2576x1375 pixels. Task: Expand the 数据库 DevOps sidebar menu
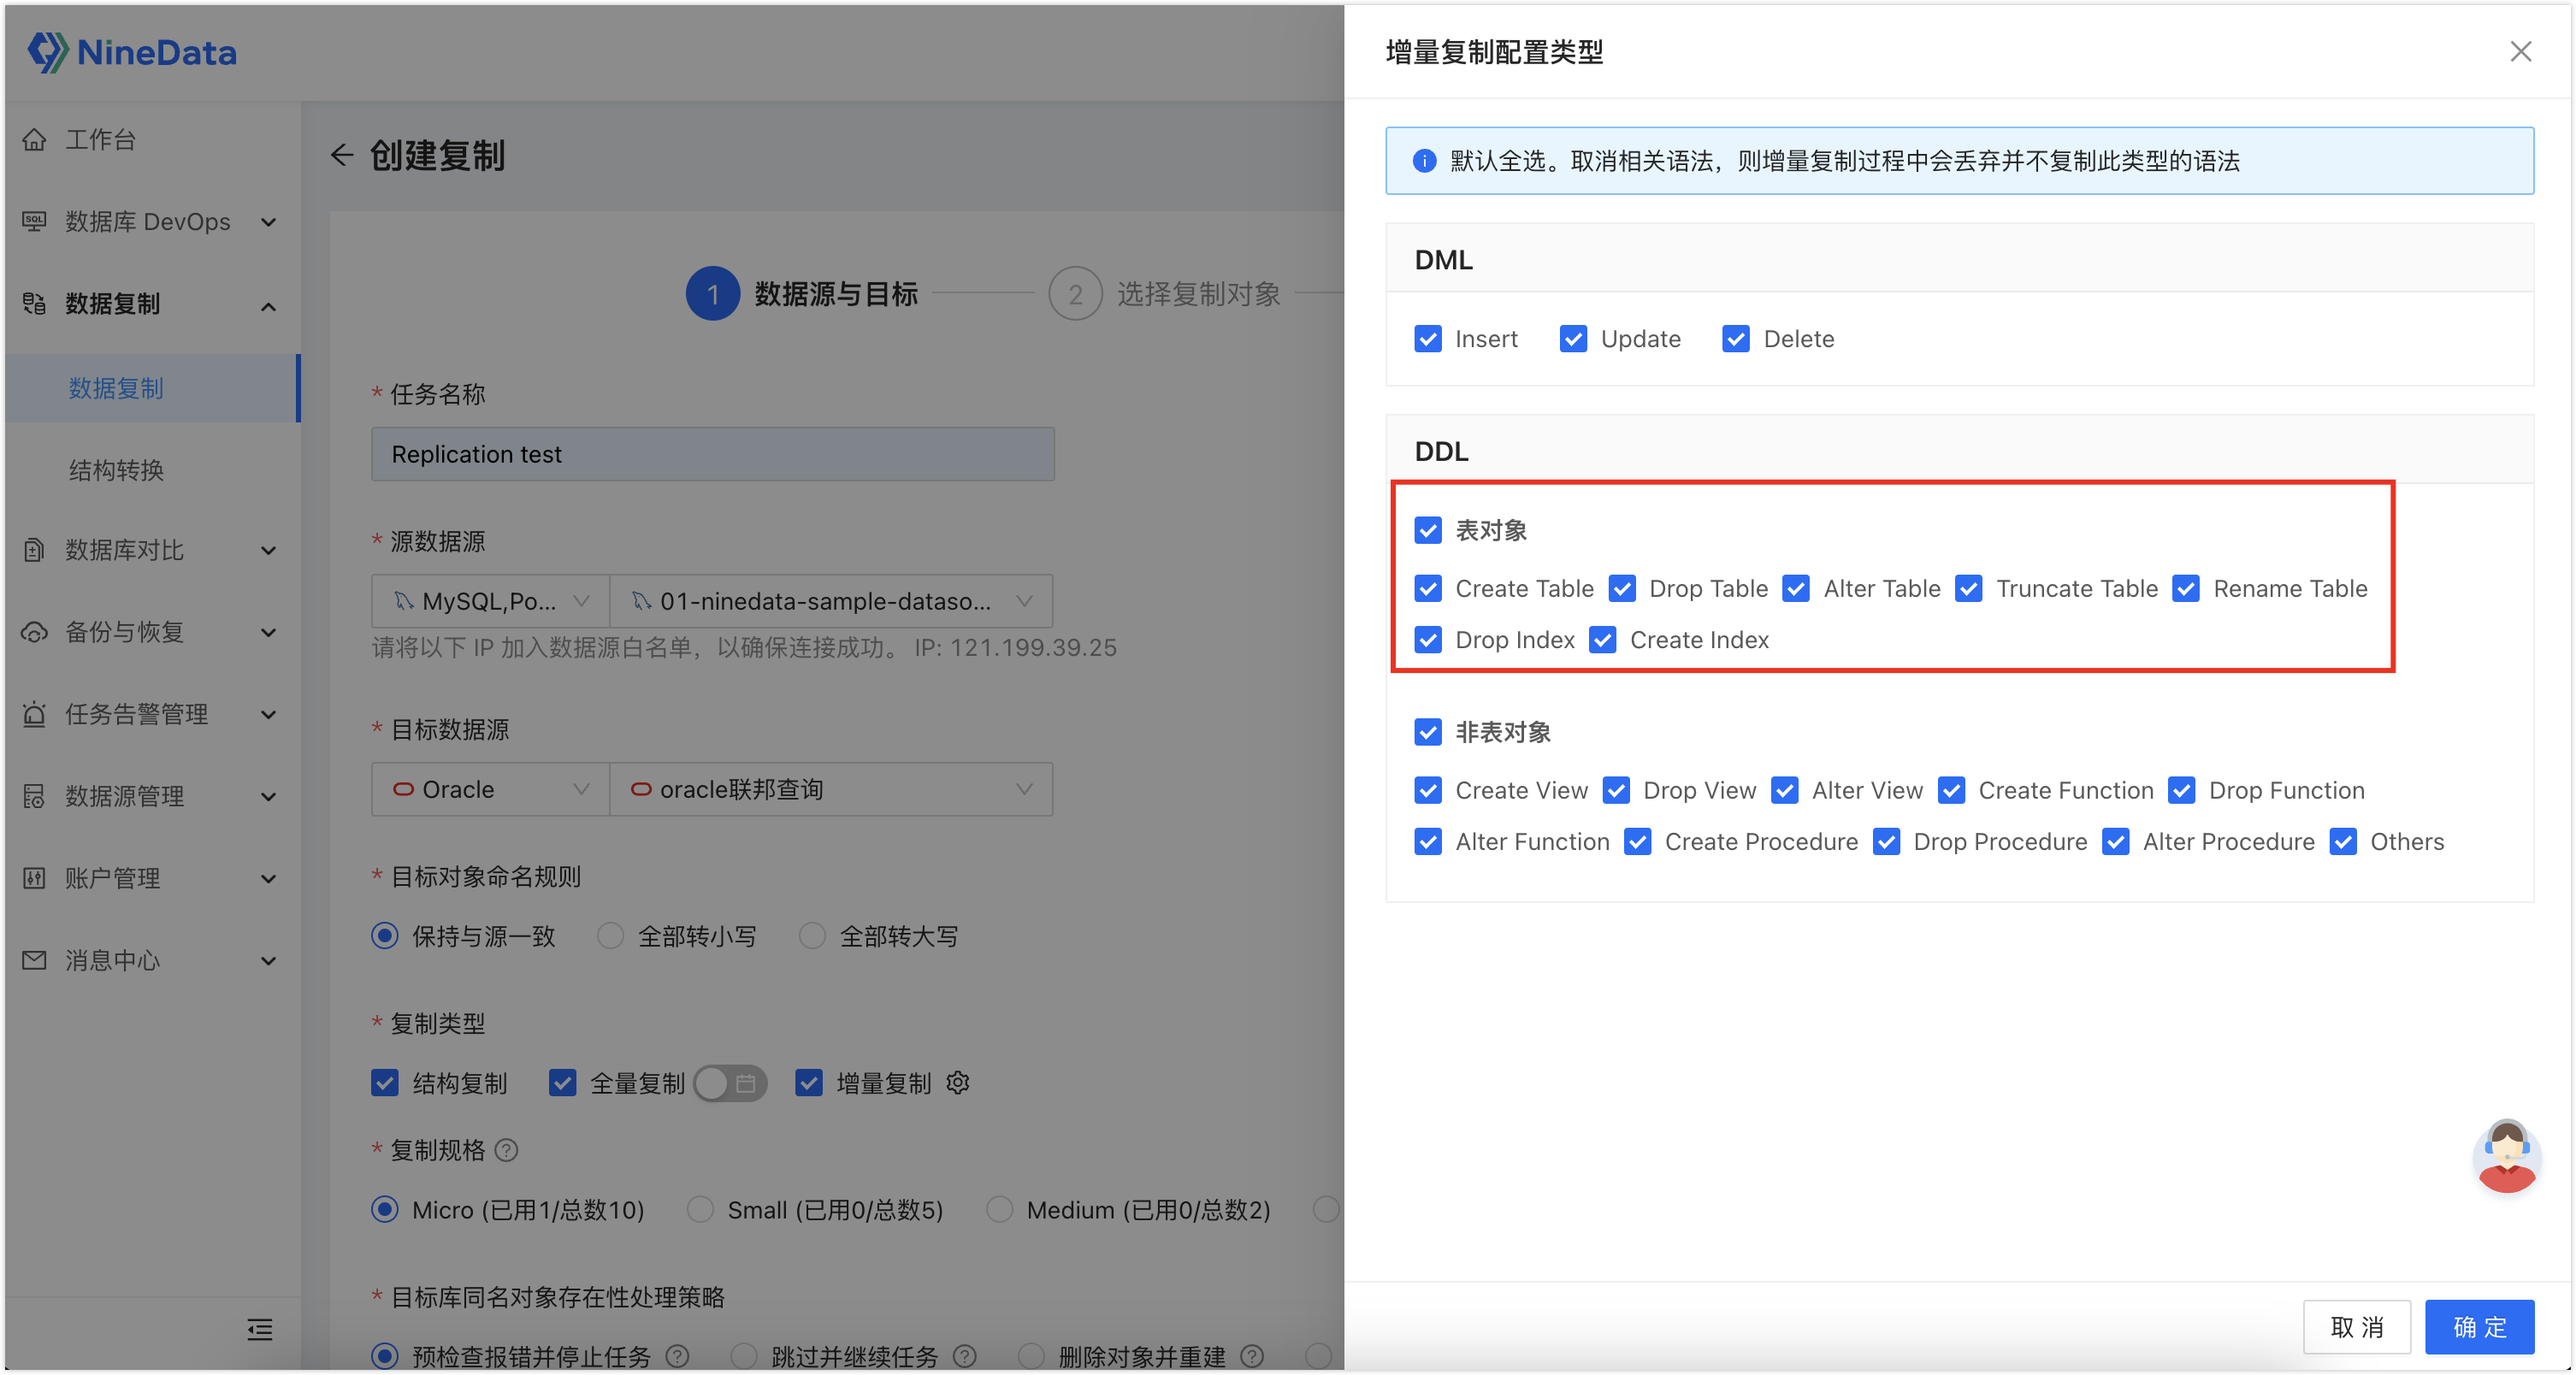[150, 222]
